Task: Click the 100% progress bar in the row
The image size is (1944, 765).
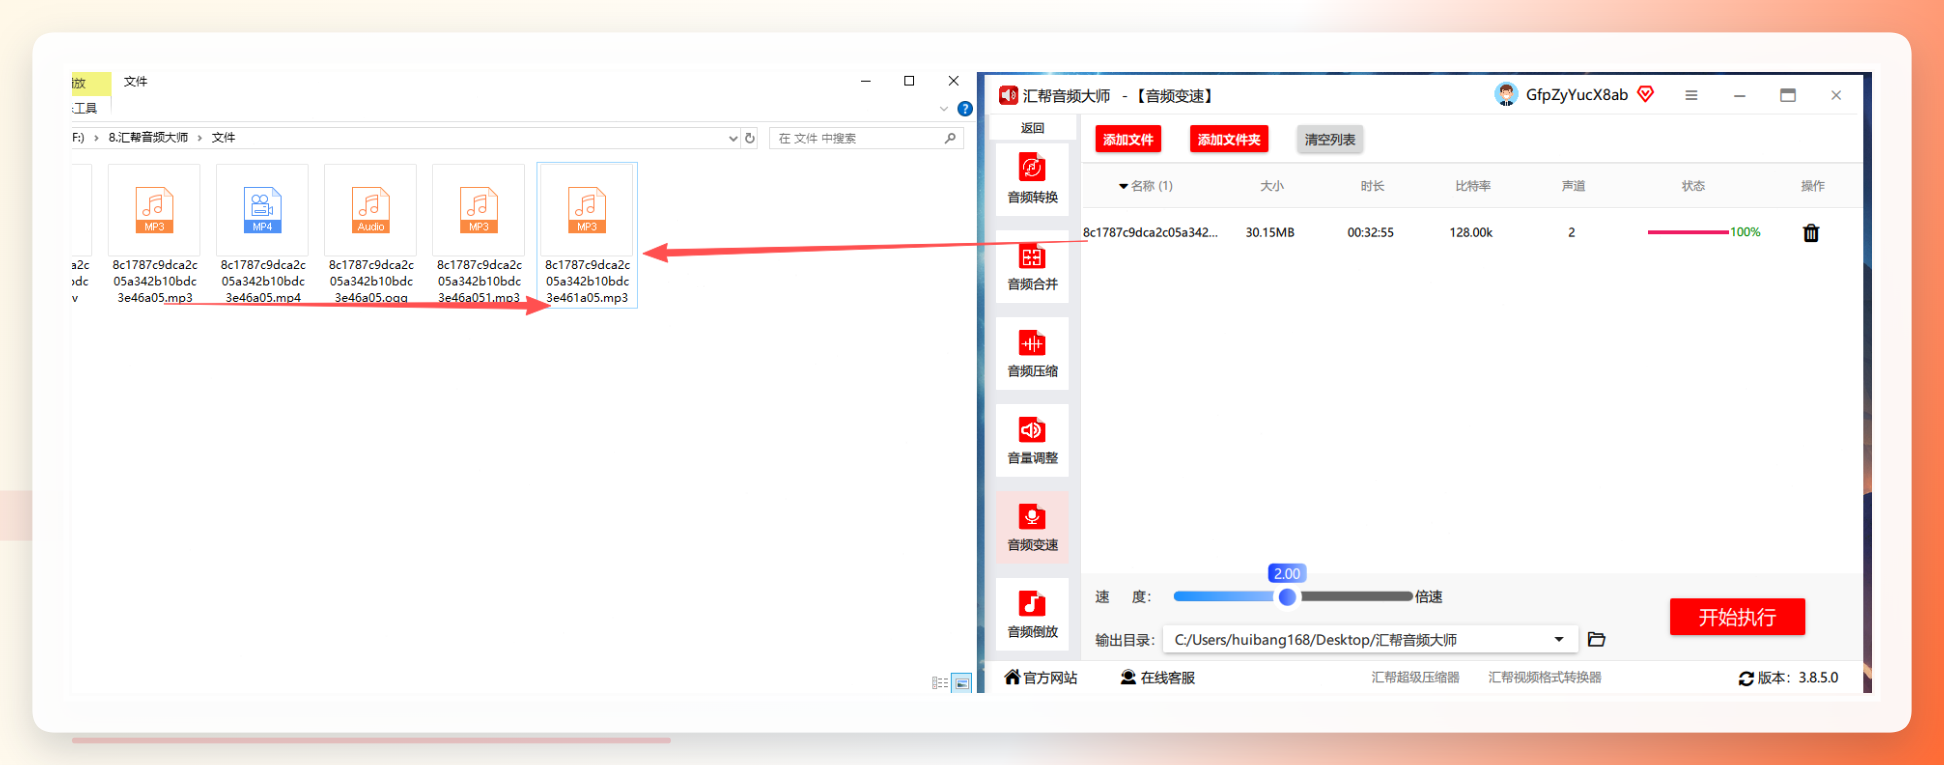Action: [x=1688, y=232]
